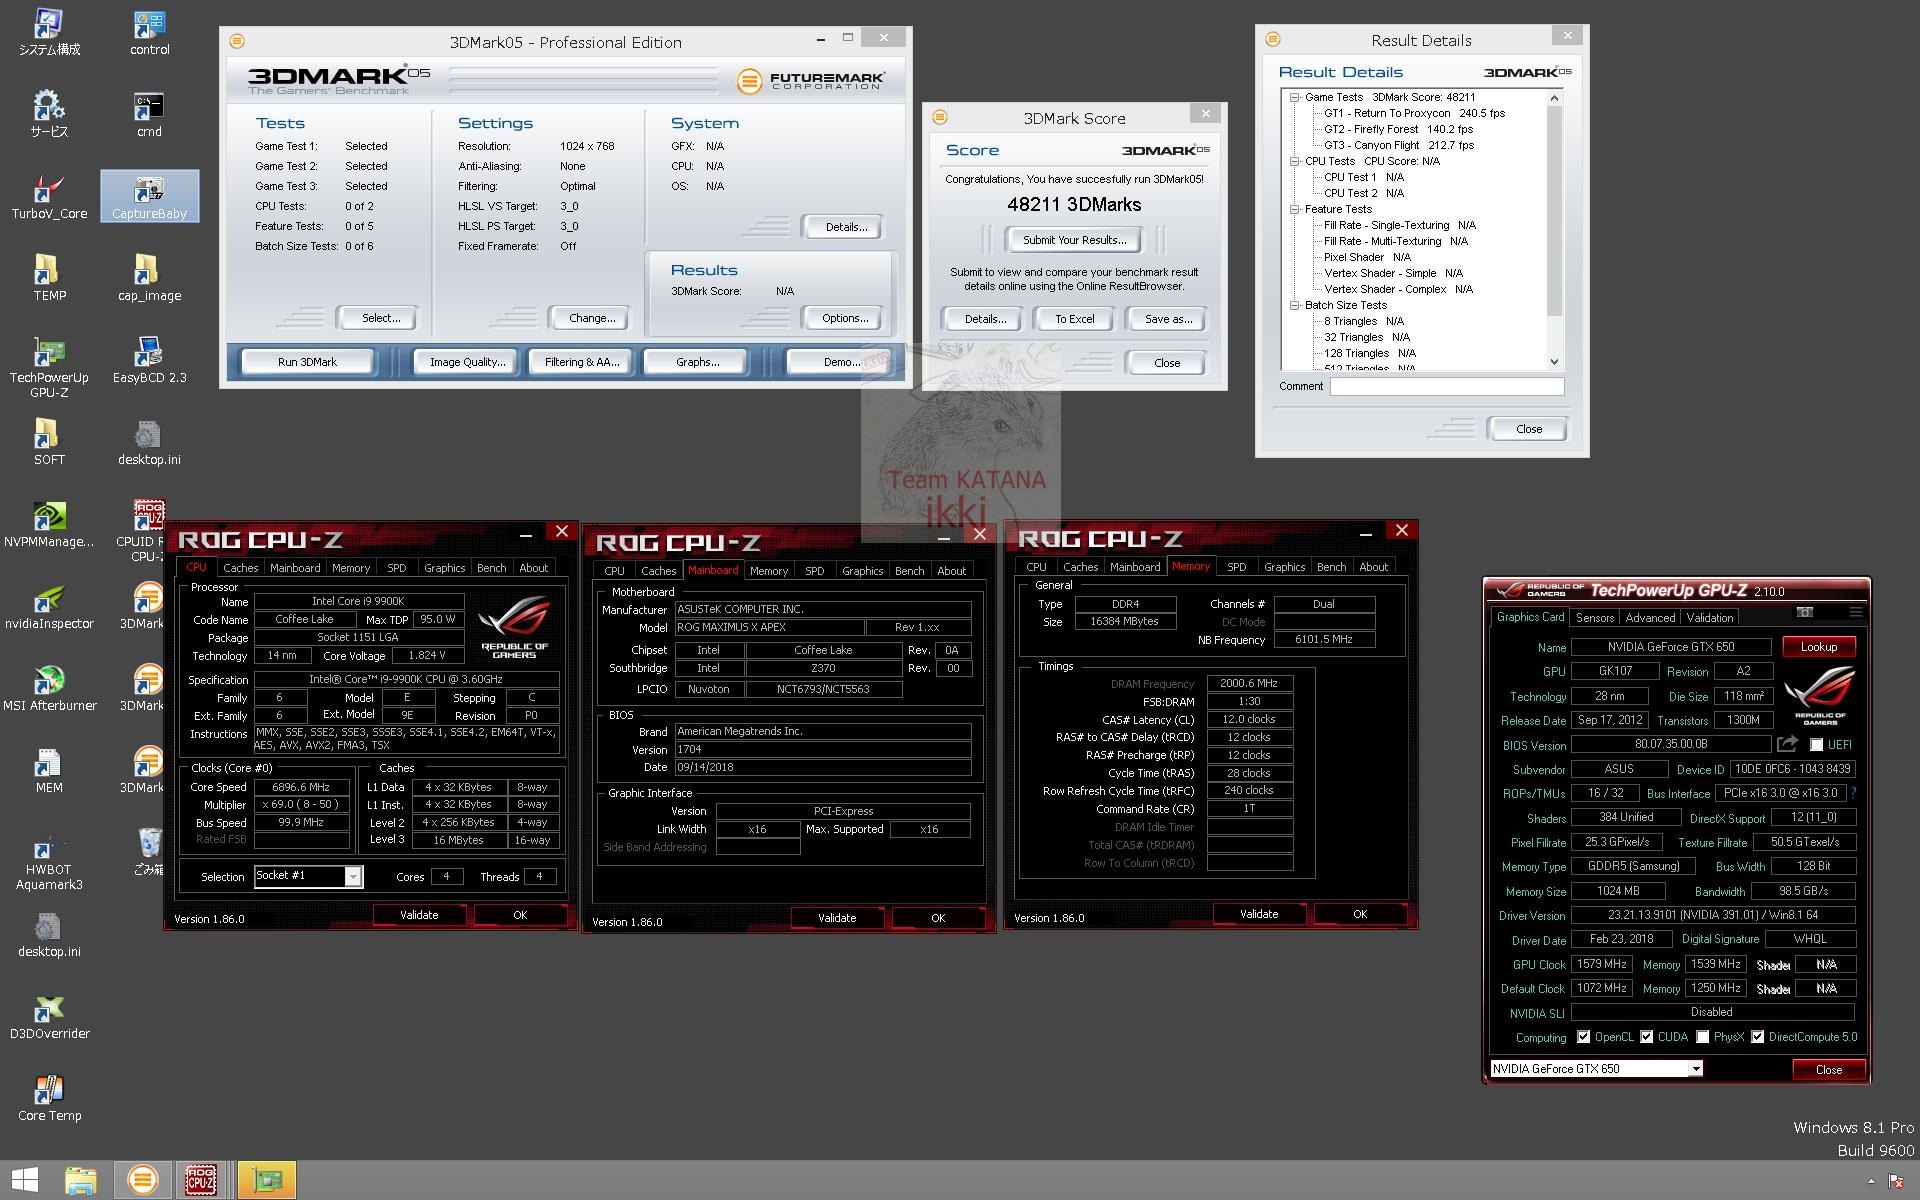Open EasyBCD 2.3 desktop shortcut
Image resolution: width=1920 pixels, height=1200 pixels.
pyautogui.click(x=149, y=361)
